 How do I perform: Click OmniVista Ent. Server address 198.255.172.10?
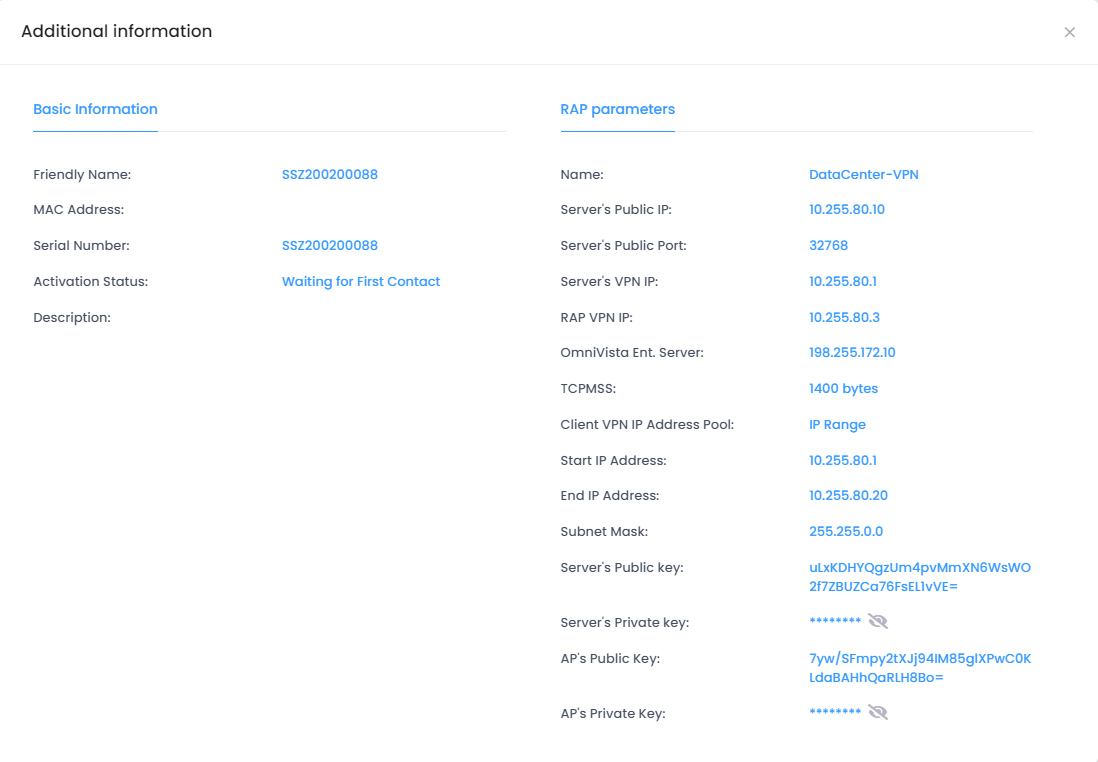(x=852, y=353)
